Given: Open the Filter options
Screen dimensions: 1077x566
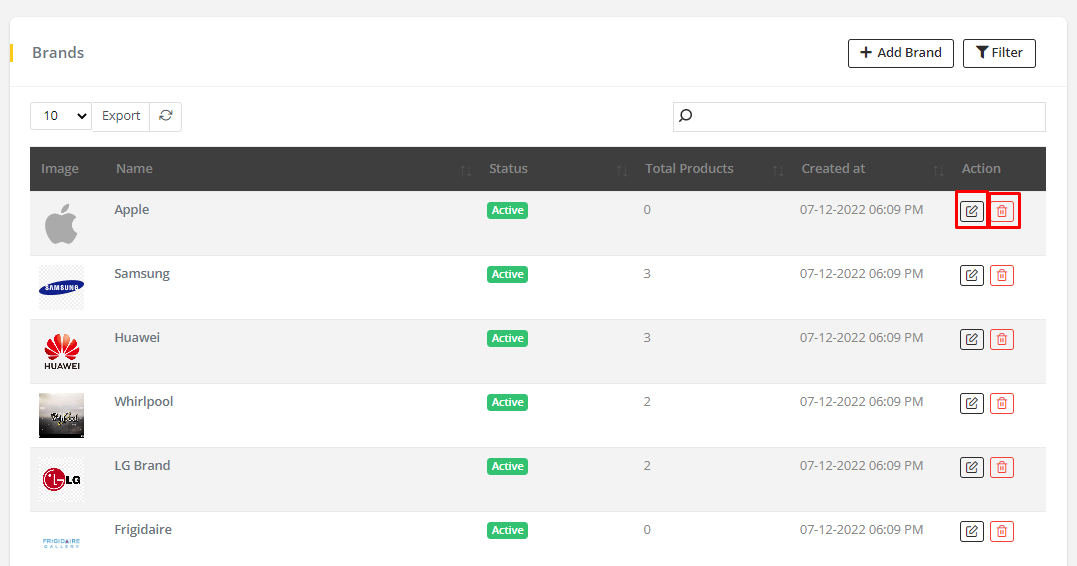Looking at the screenshot, I should coord(999,53).
